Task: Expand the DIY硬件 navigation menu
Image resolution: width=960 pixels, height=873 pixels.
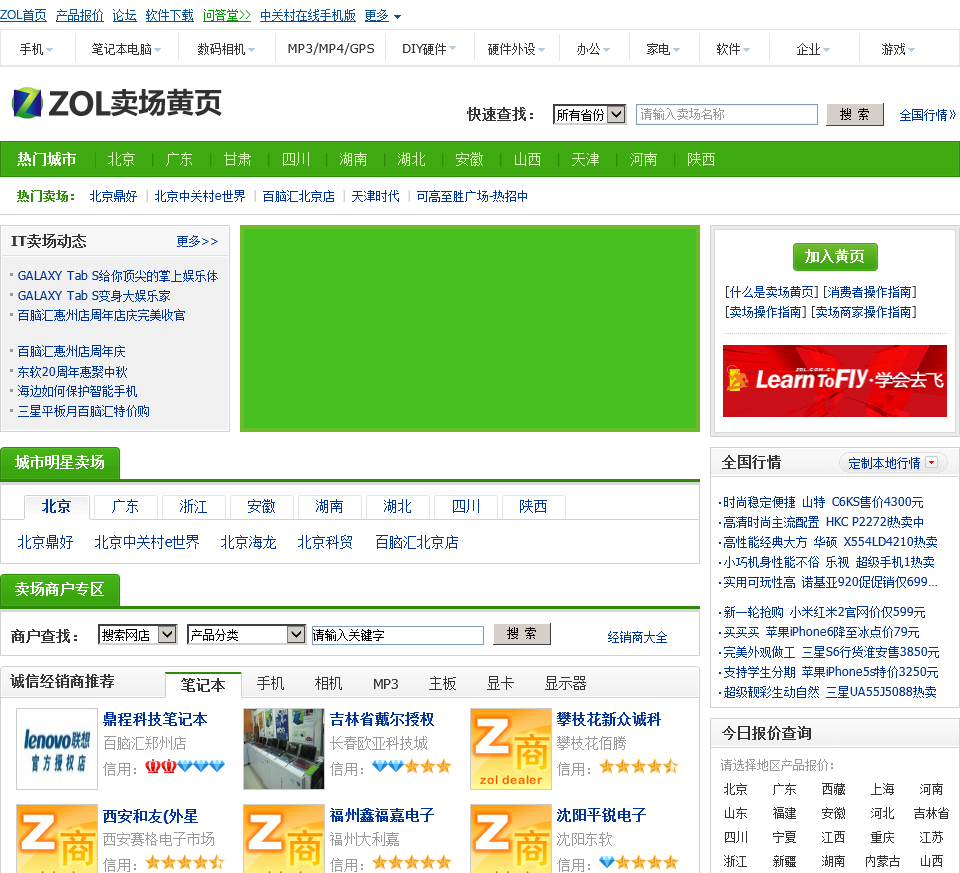Action: point(429,49)
